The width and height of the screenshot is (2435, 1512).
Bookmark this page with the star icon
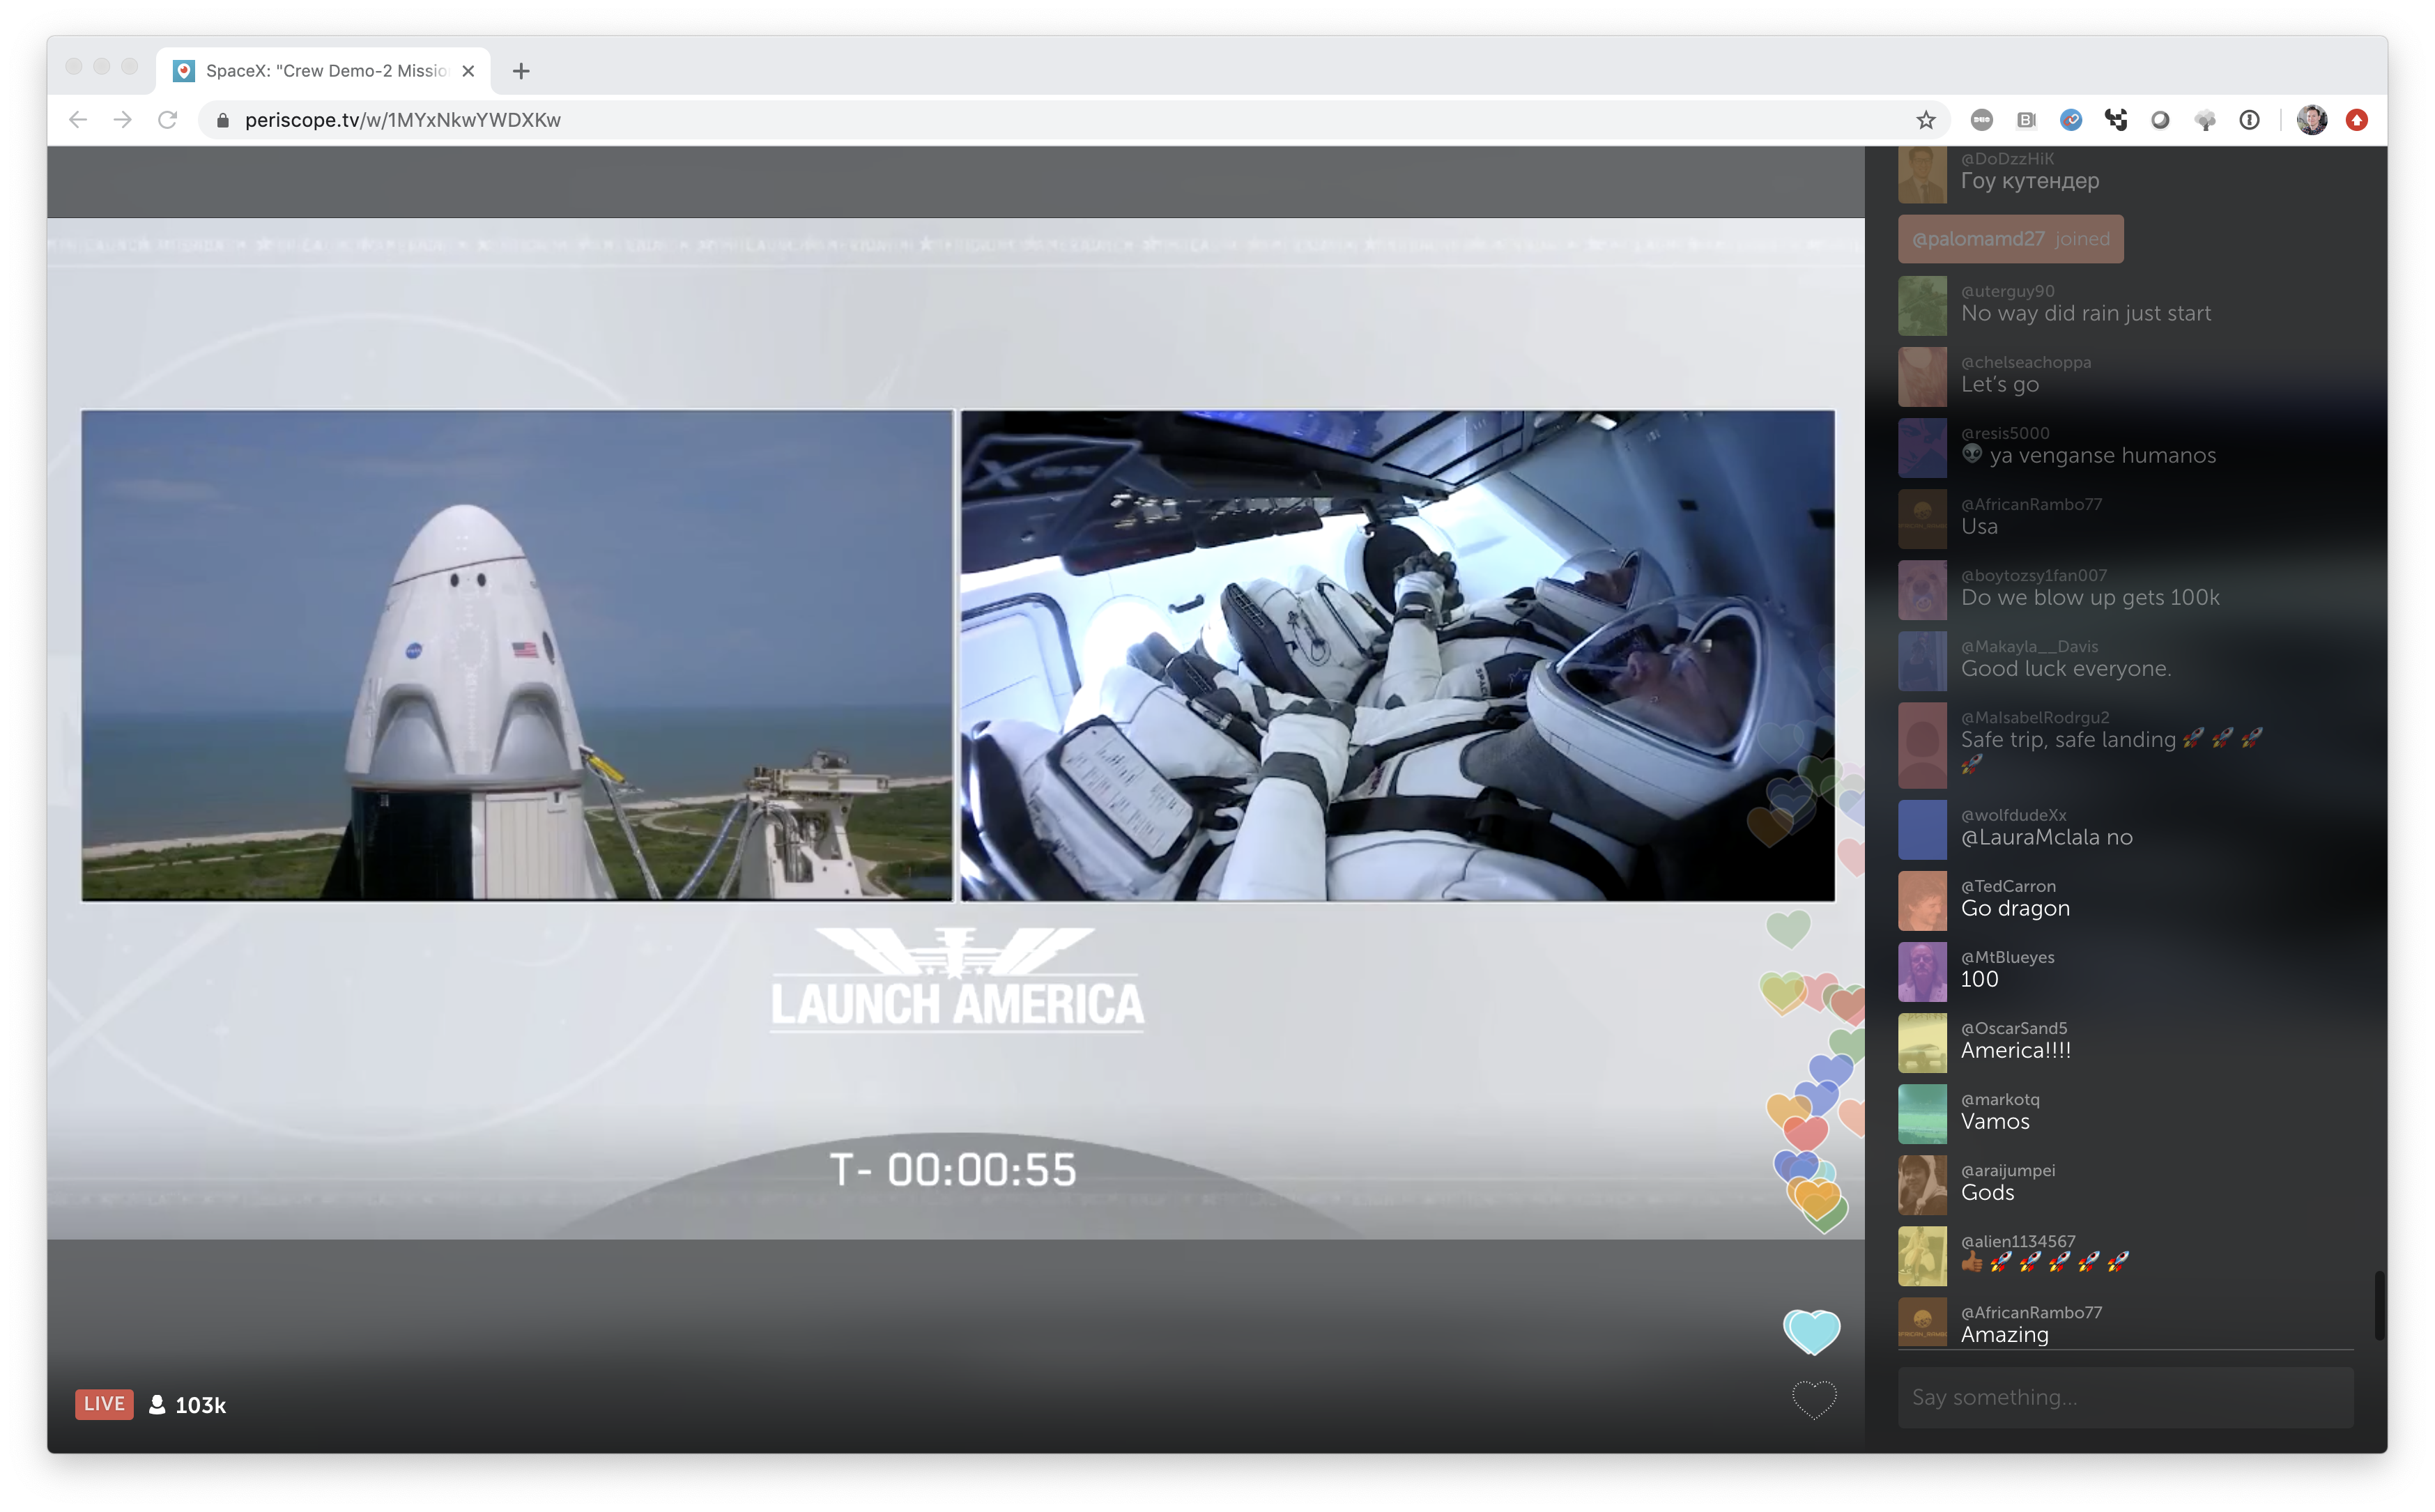tap(1925, 120)
